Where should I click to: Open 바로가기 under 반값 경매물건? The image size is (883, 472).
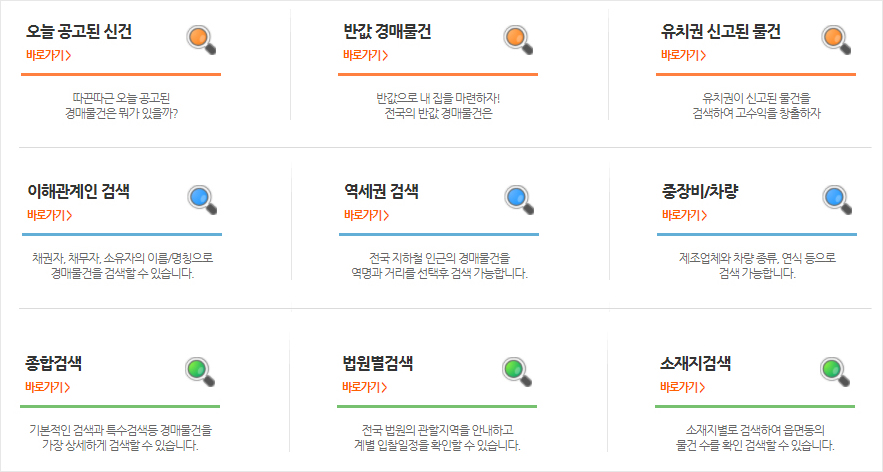(x=365, y=55)
